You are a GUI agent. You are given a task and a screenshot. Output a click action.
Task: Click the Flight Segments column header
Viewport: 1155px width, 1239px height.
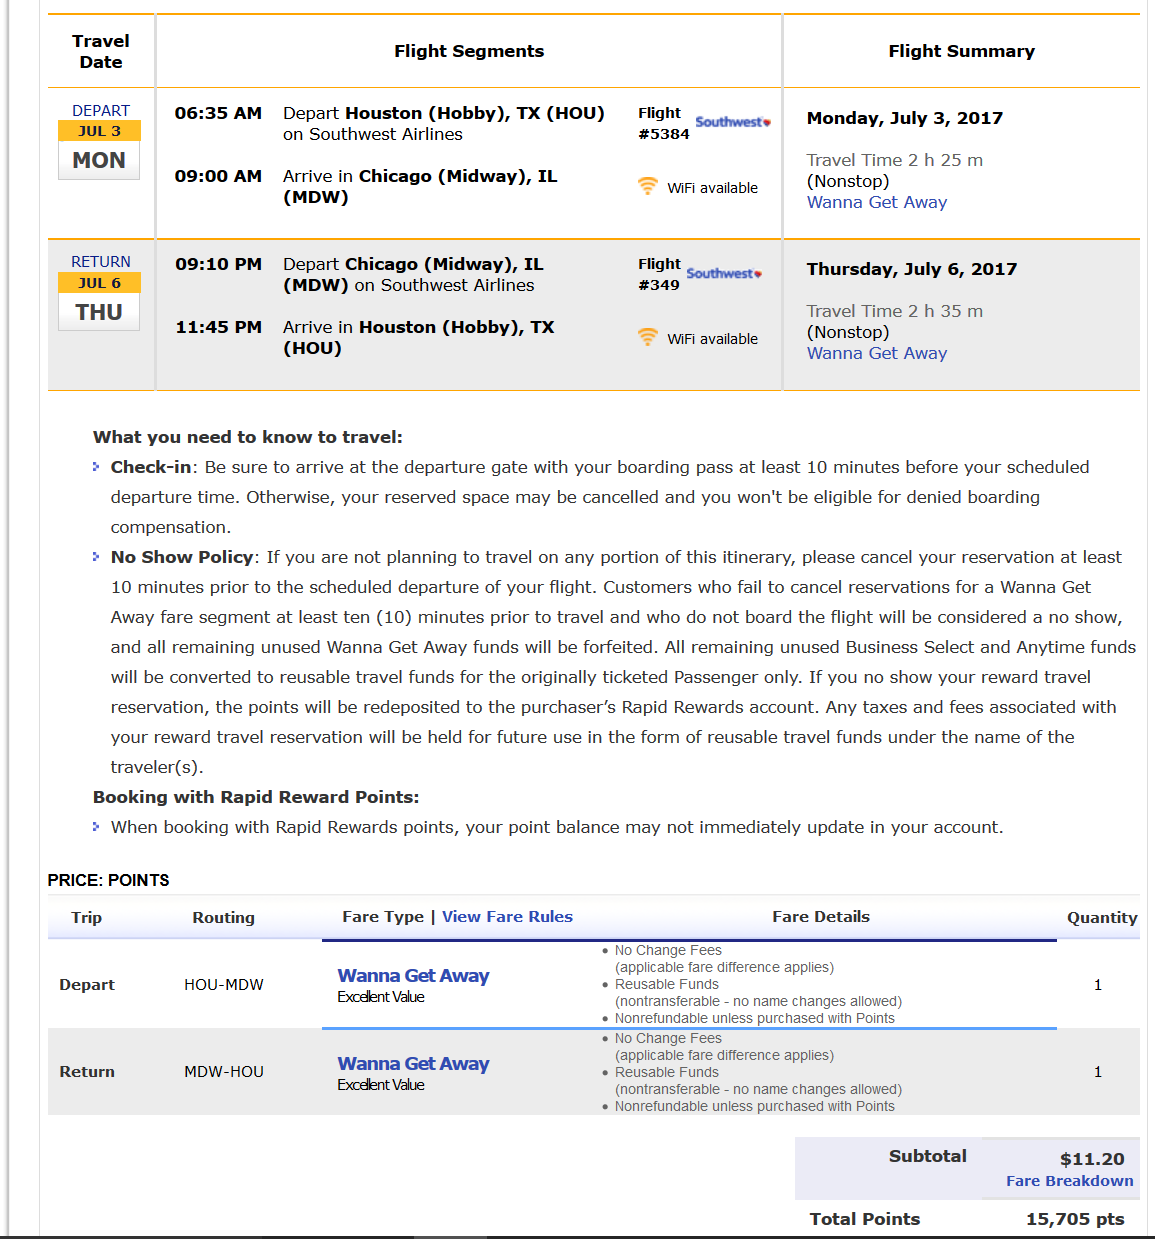click(x=469, y=51)
